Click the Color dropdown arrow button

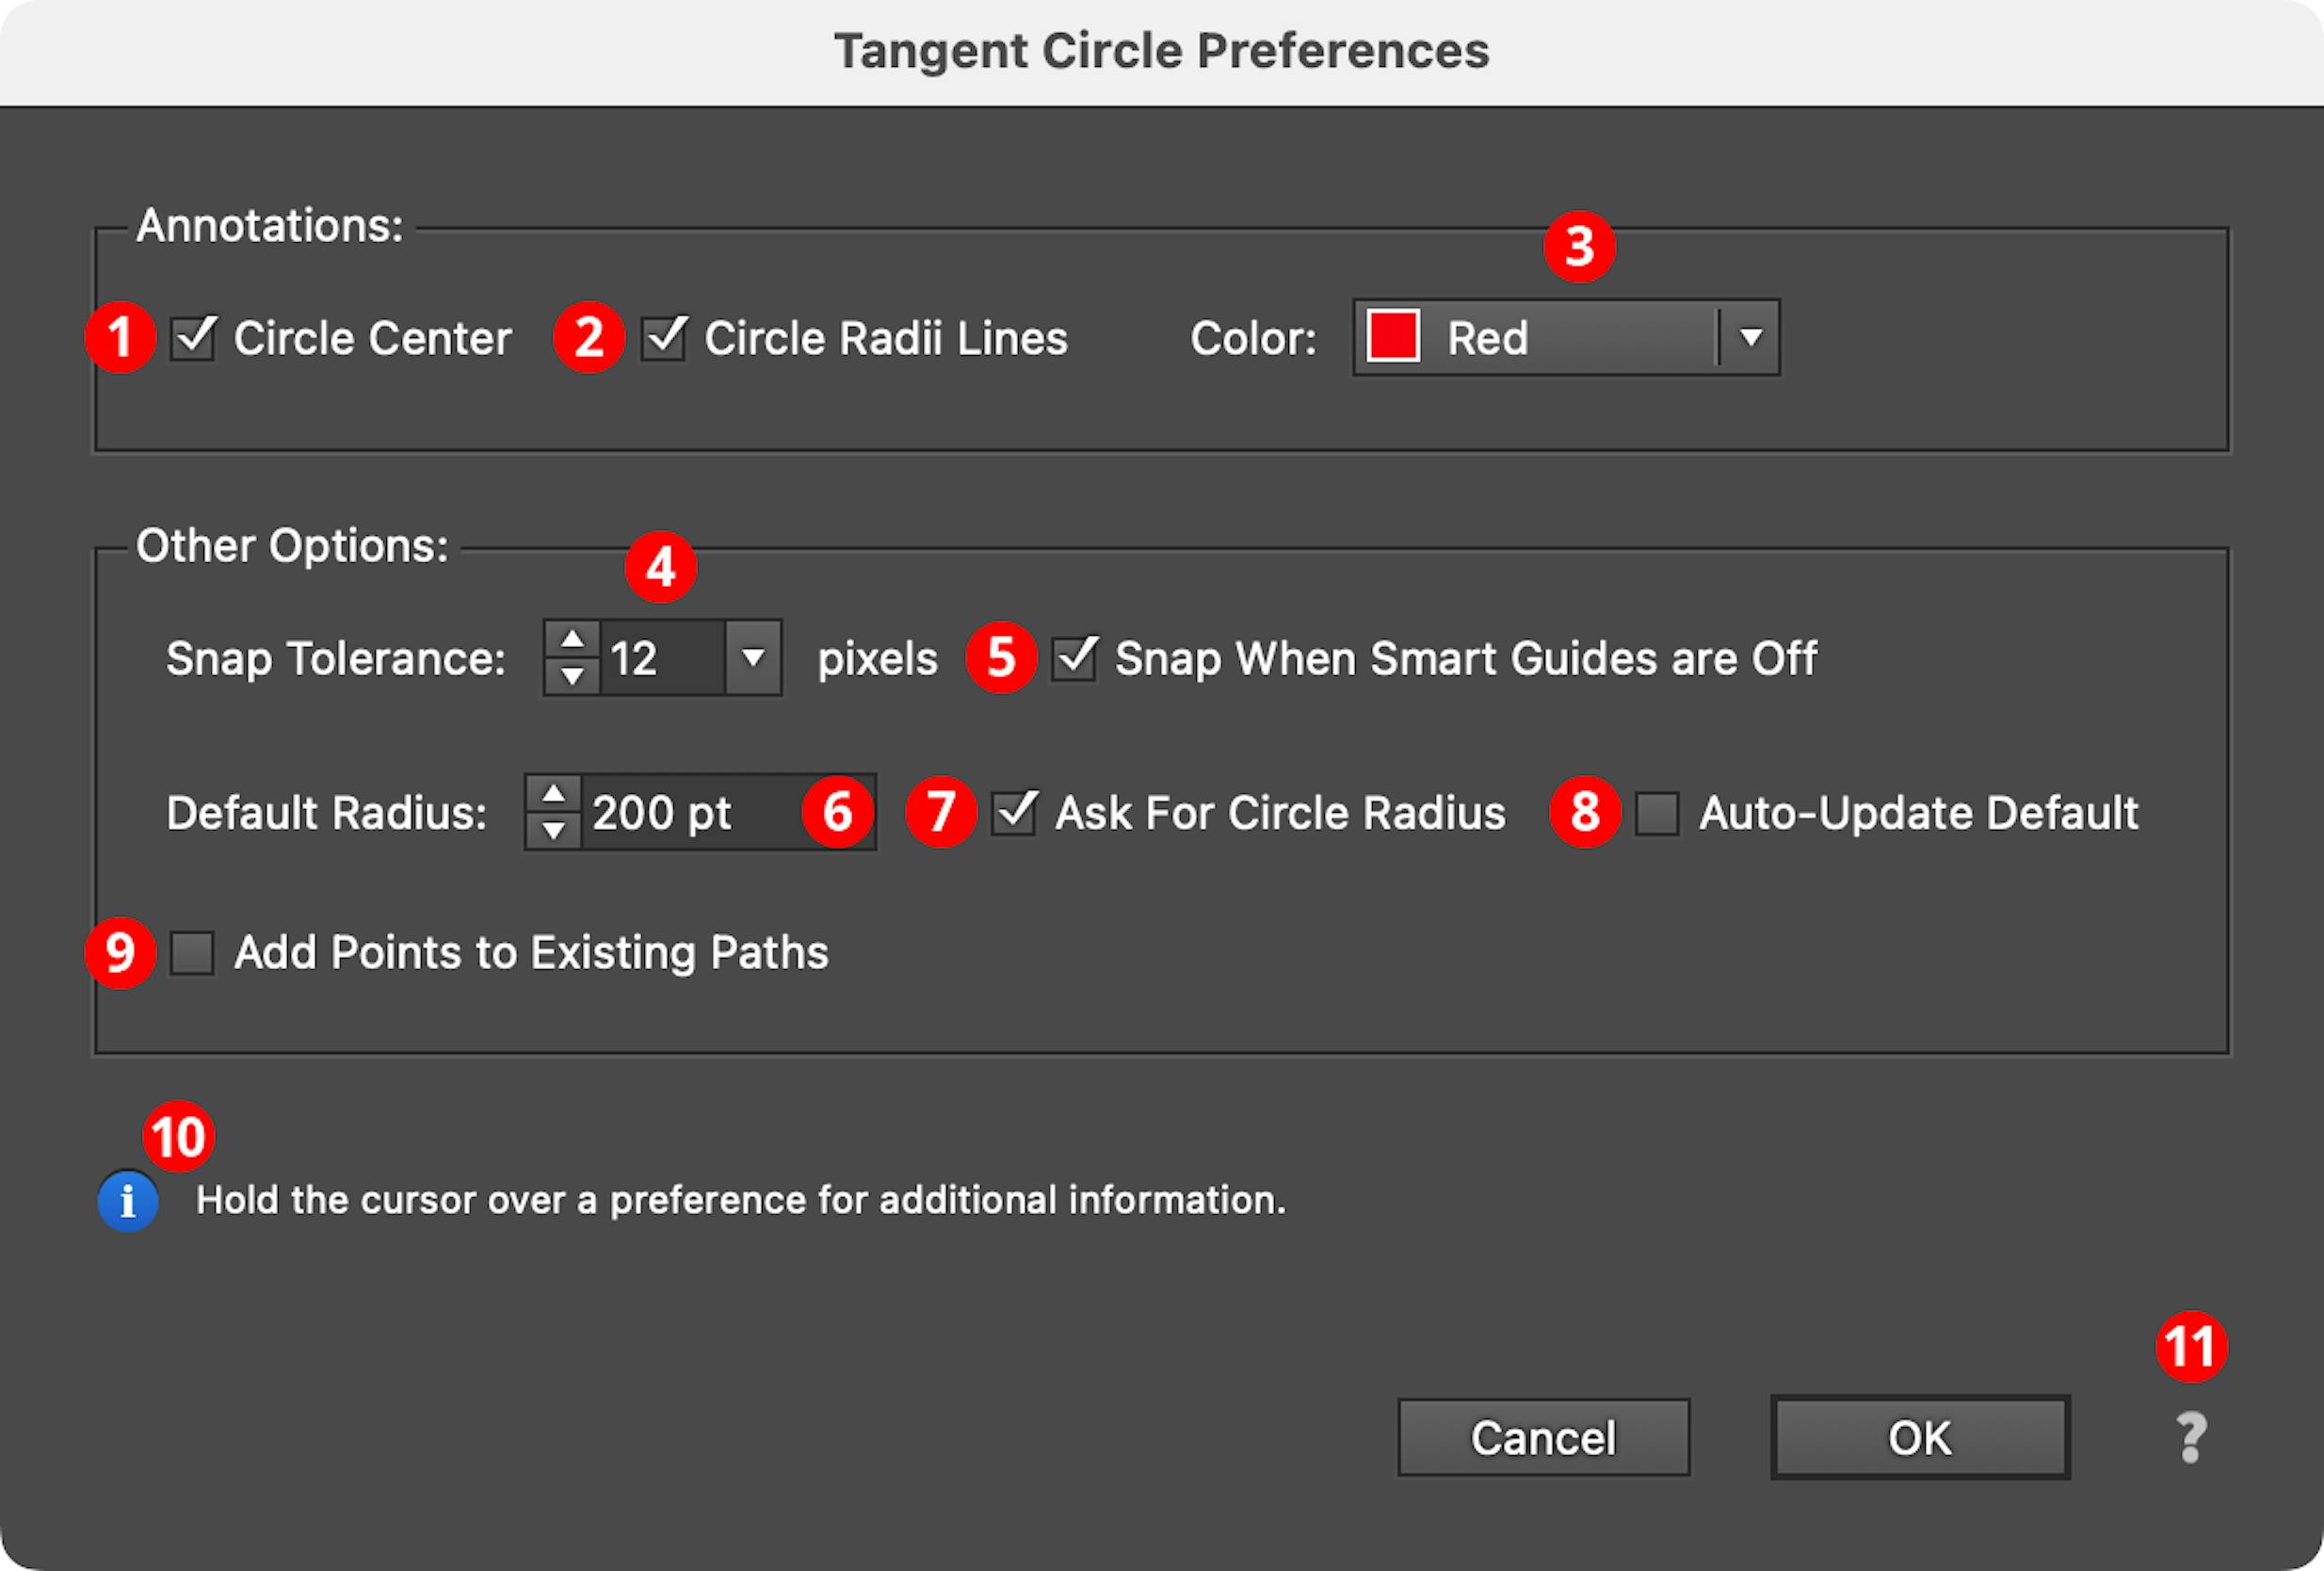coord(1748,337)
